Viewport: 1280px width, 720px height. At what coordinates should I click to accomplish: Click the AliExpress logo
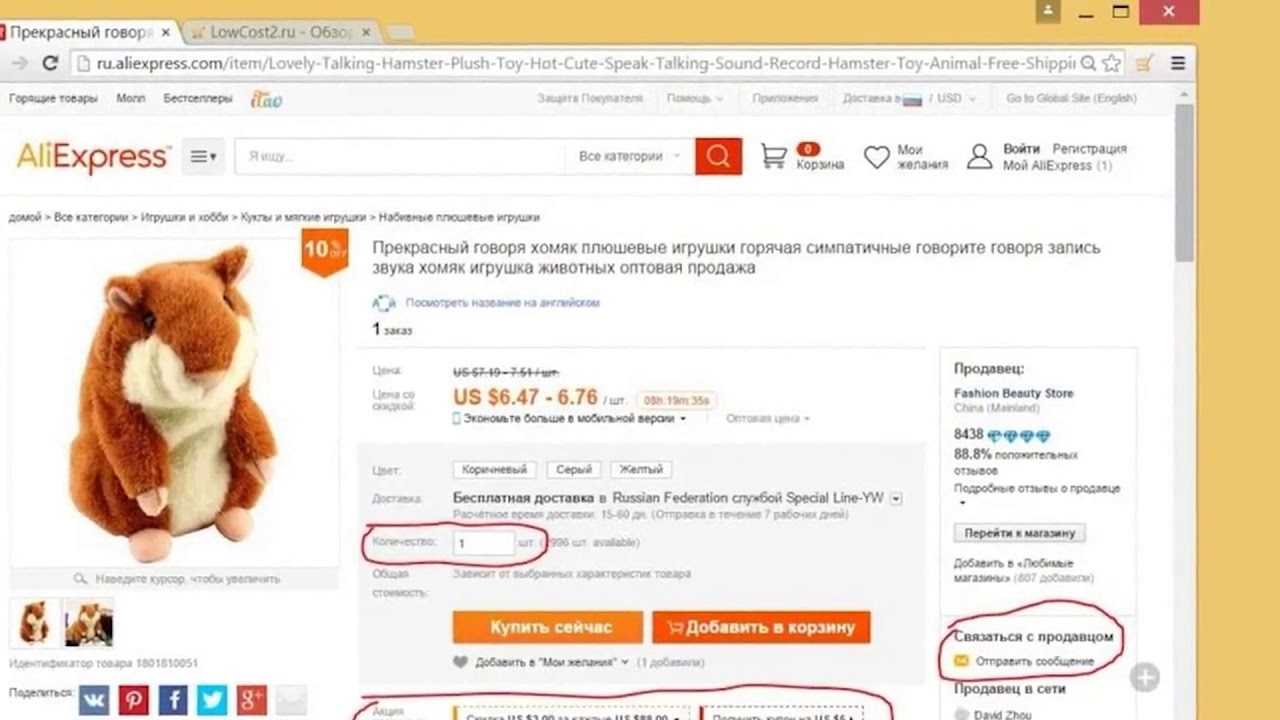coord(93,157)
